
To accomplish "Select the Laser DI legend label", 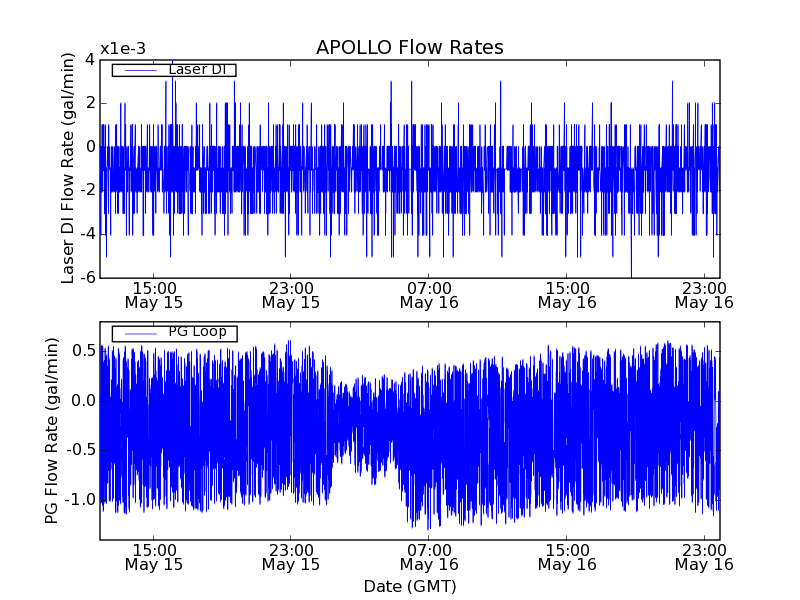I will [x=196, y=69].
